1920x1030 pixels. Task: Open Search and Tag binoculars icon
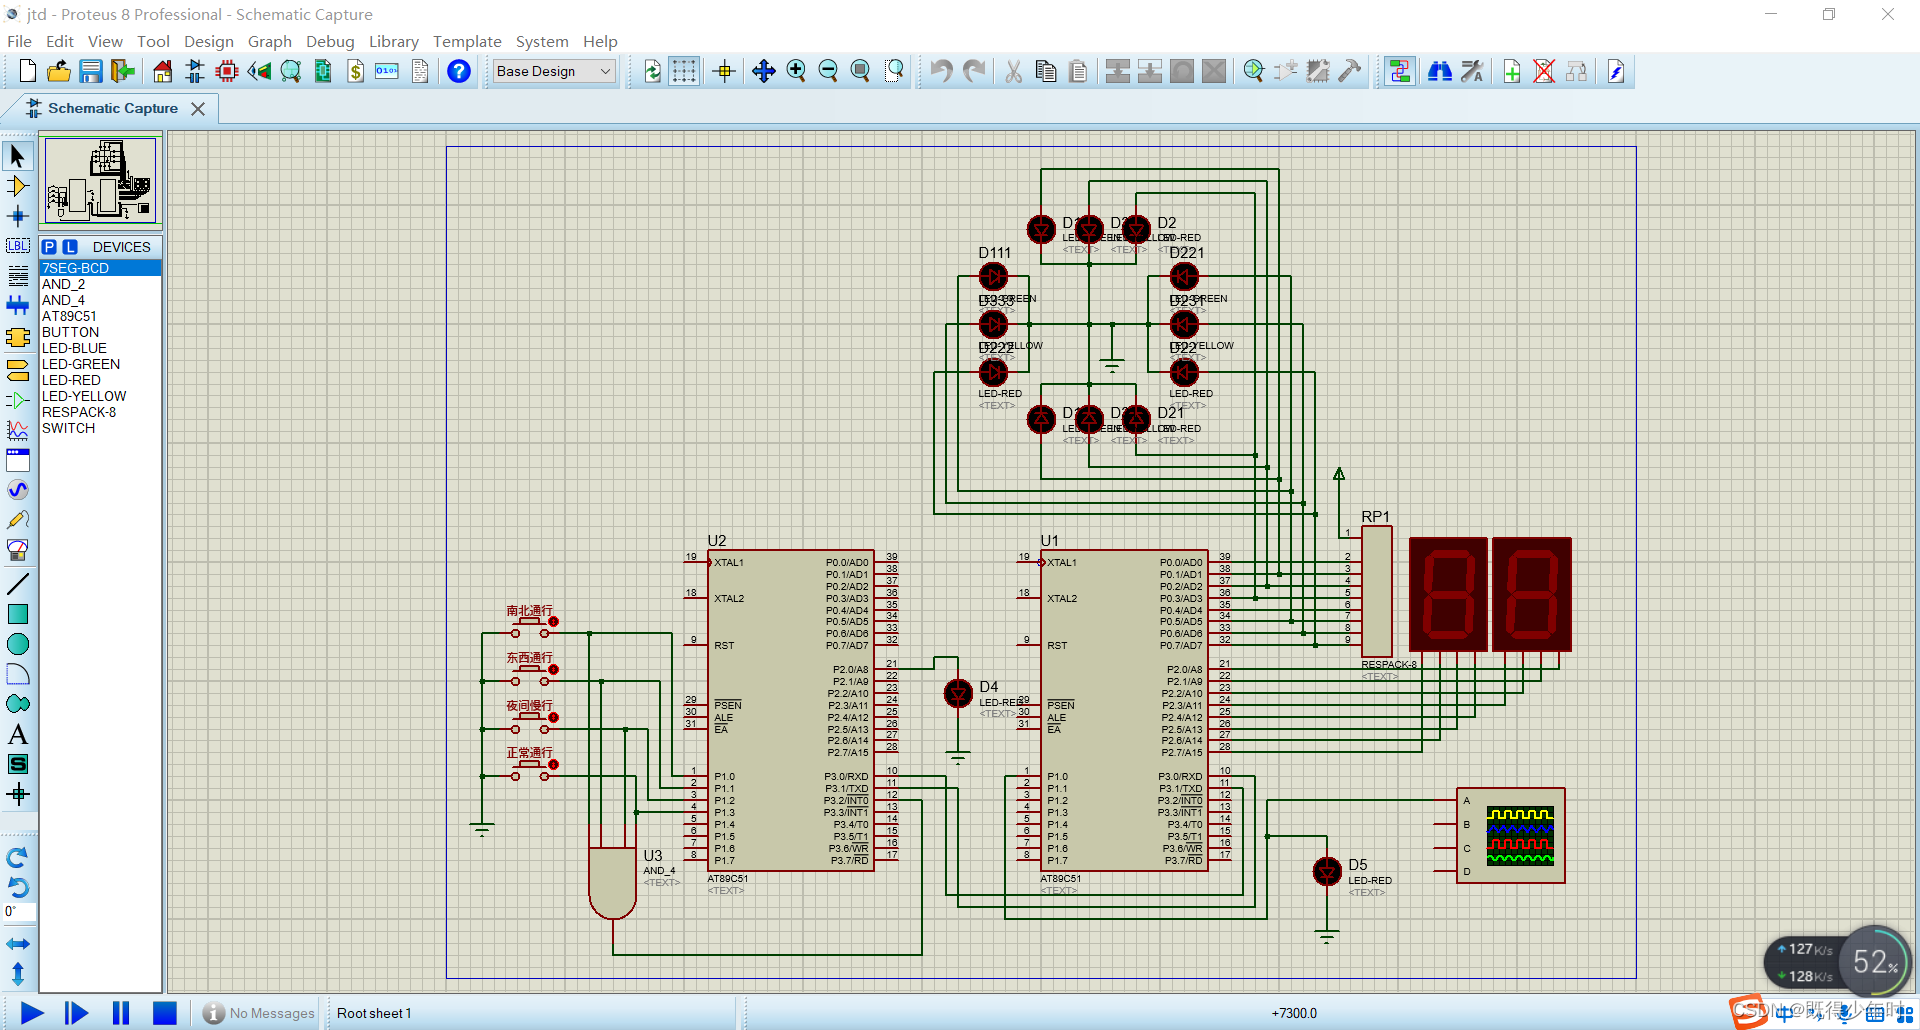[x=1440, y=71]
